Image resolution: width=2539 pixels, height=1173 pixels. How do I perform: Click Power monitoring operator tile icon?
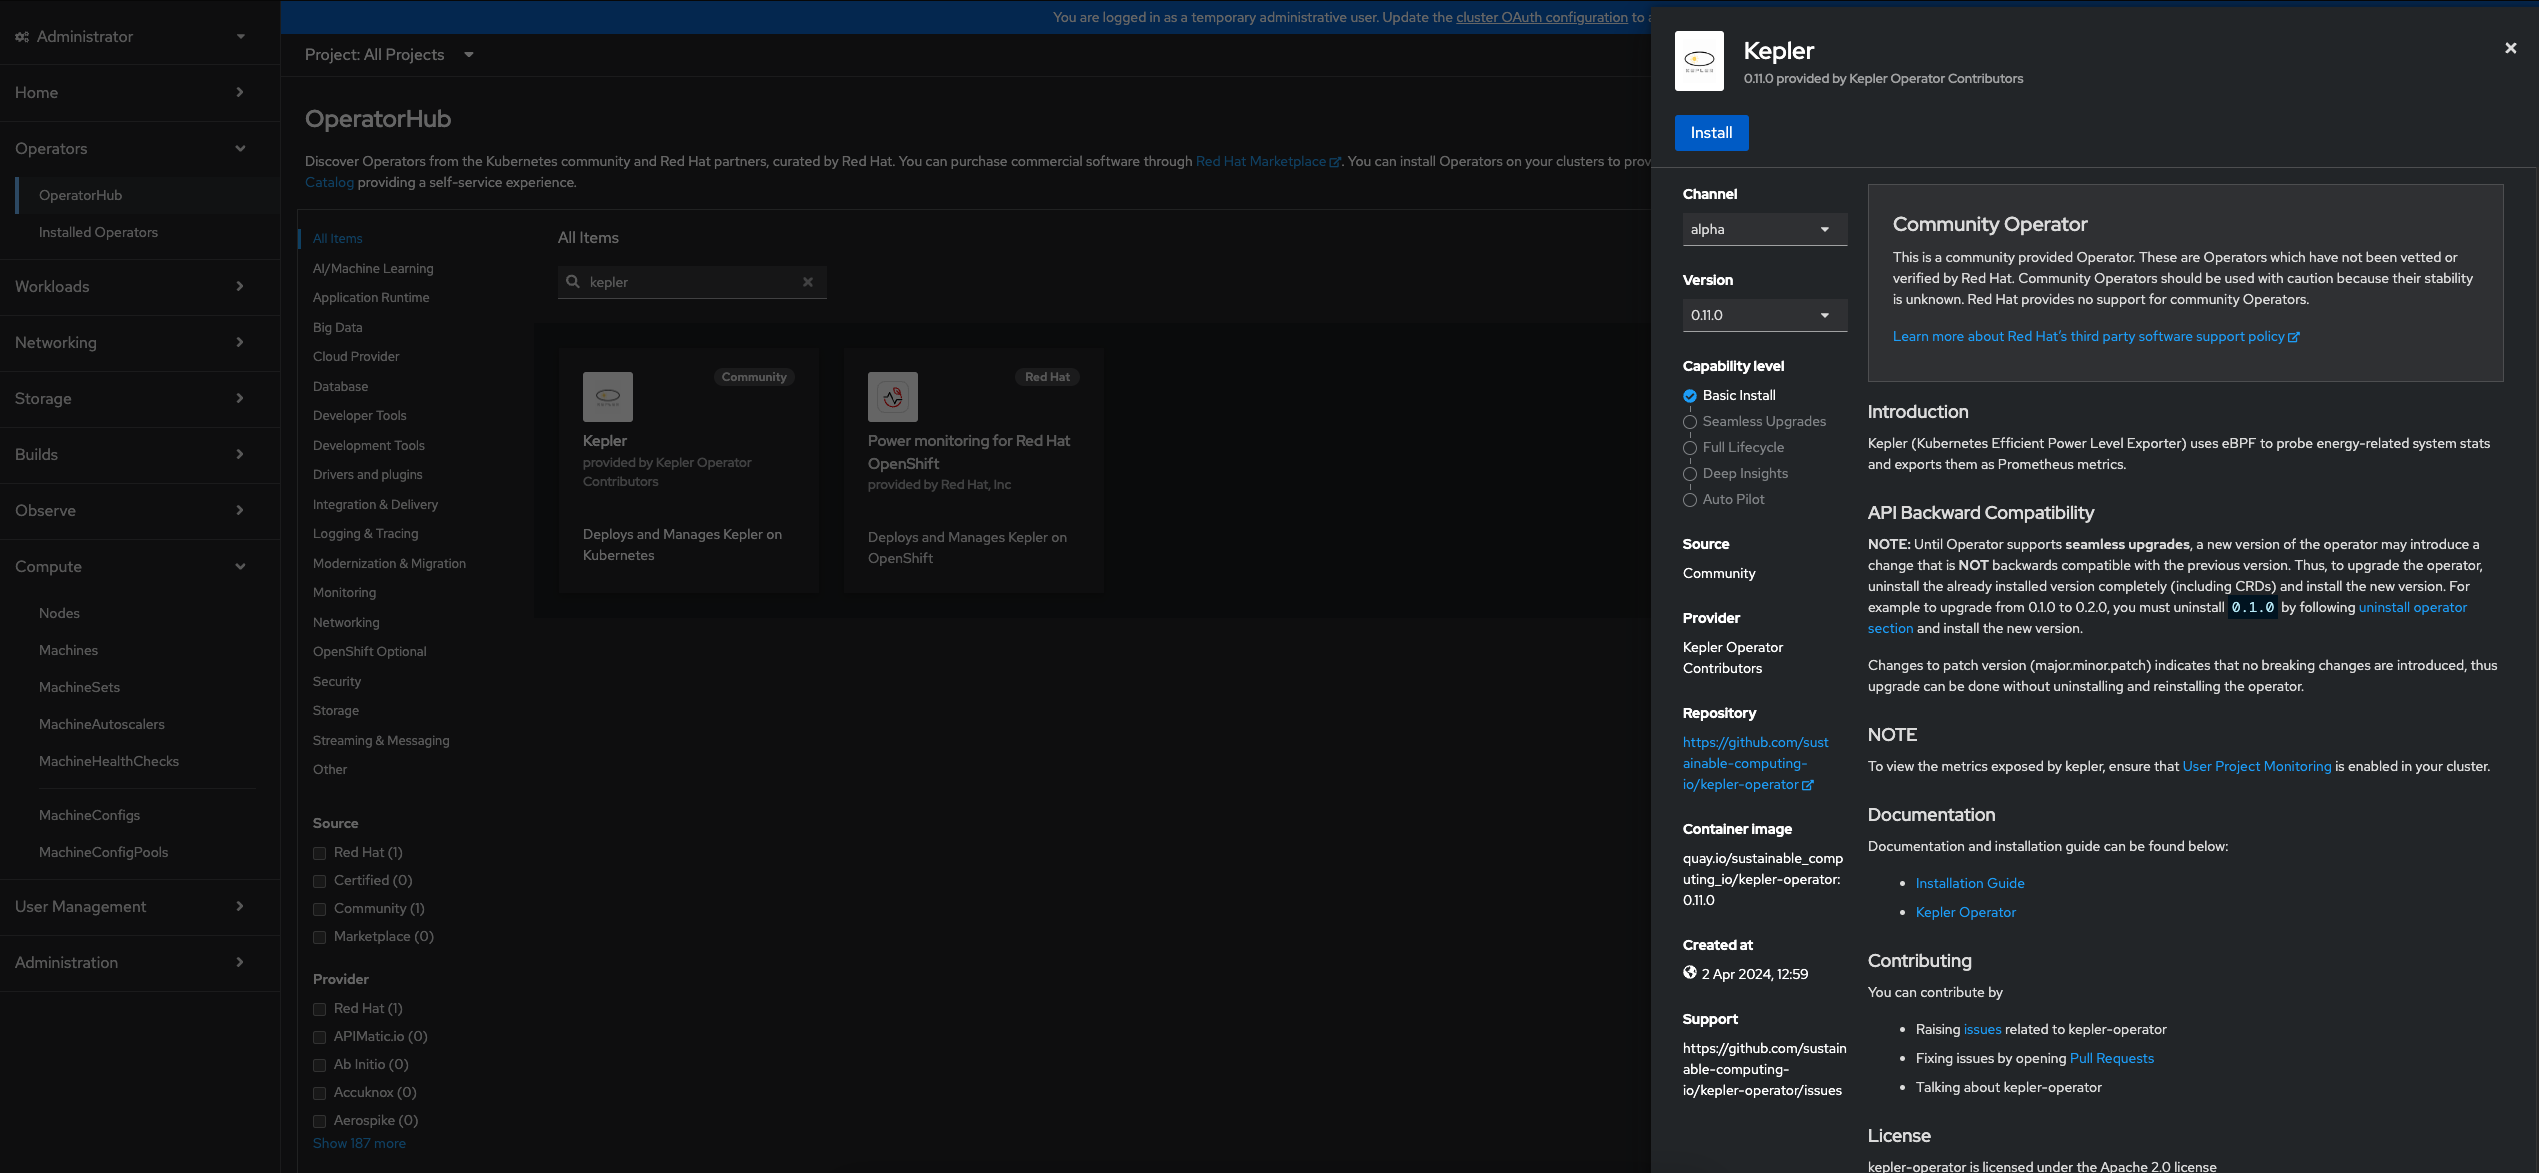click(892, 397)
